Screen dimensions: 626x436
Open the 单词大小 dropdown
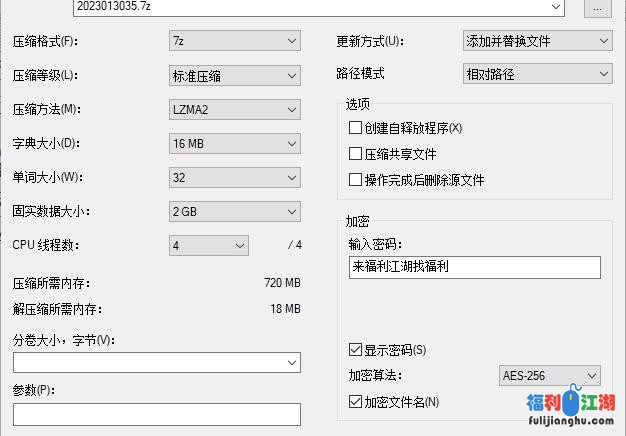click(234, 178)
